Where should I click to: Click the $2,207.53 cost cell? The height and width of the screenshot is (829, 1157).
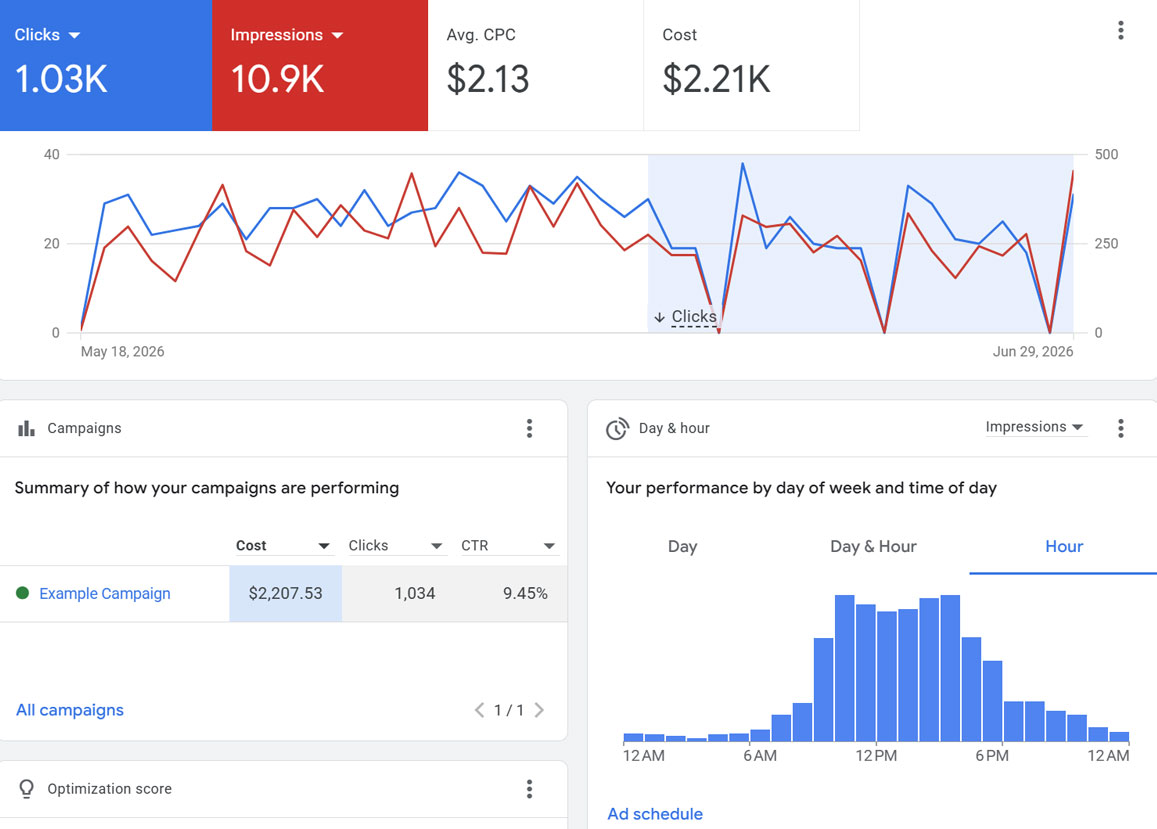286,594
